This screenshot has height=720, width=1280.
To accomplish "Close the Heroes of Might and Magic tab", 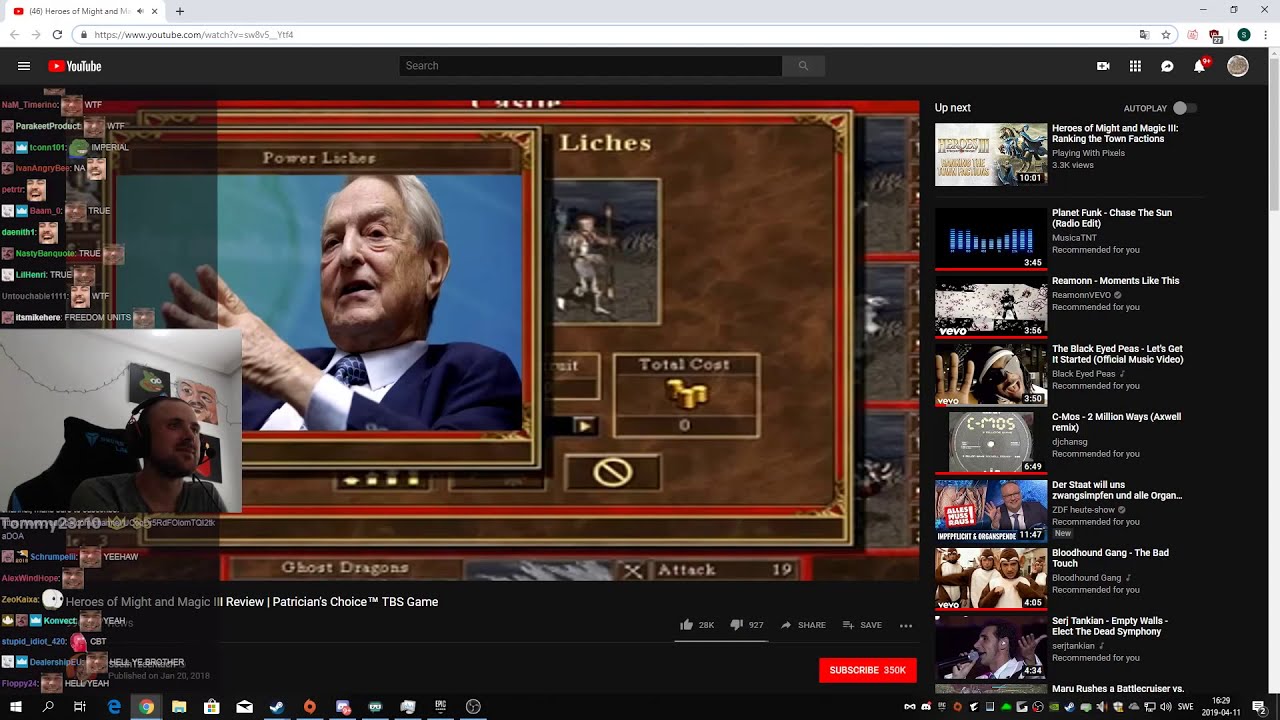I will [155, 12].
